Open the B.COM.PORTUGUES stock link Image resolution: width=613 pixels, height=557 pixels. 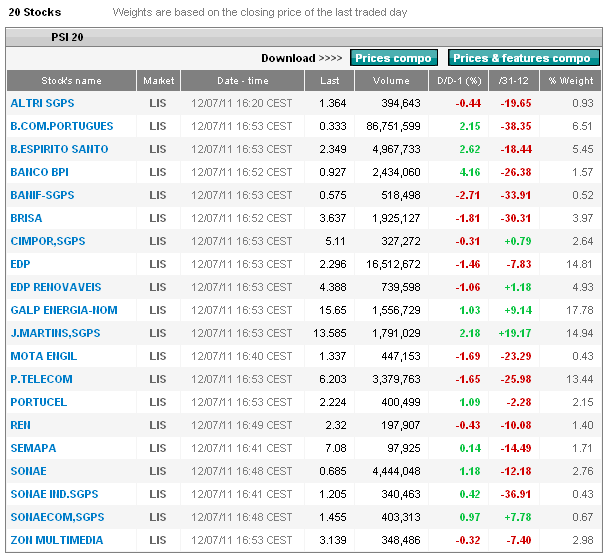(x=61, y=126)
